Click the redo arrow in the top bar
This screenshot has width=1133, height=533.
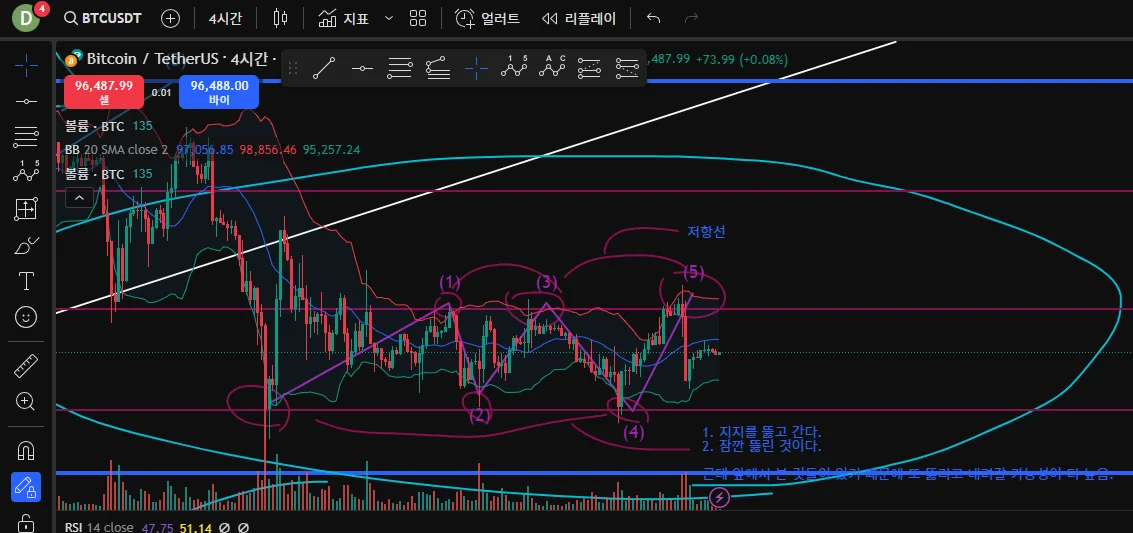[x=691, y=19]
